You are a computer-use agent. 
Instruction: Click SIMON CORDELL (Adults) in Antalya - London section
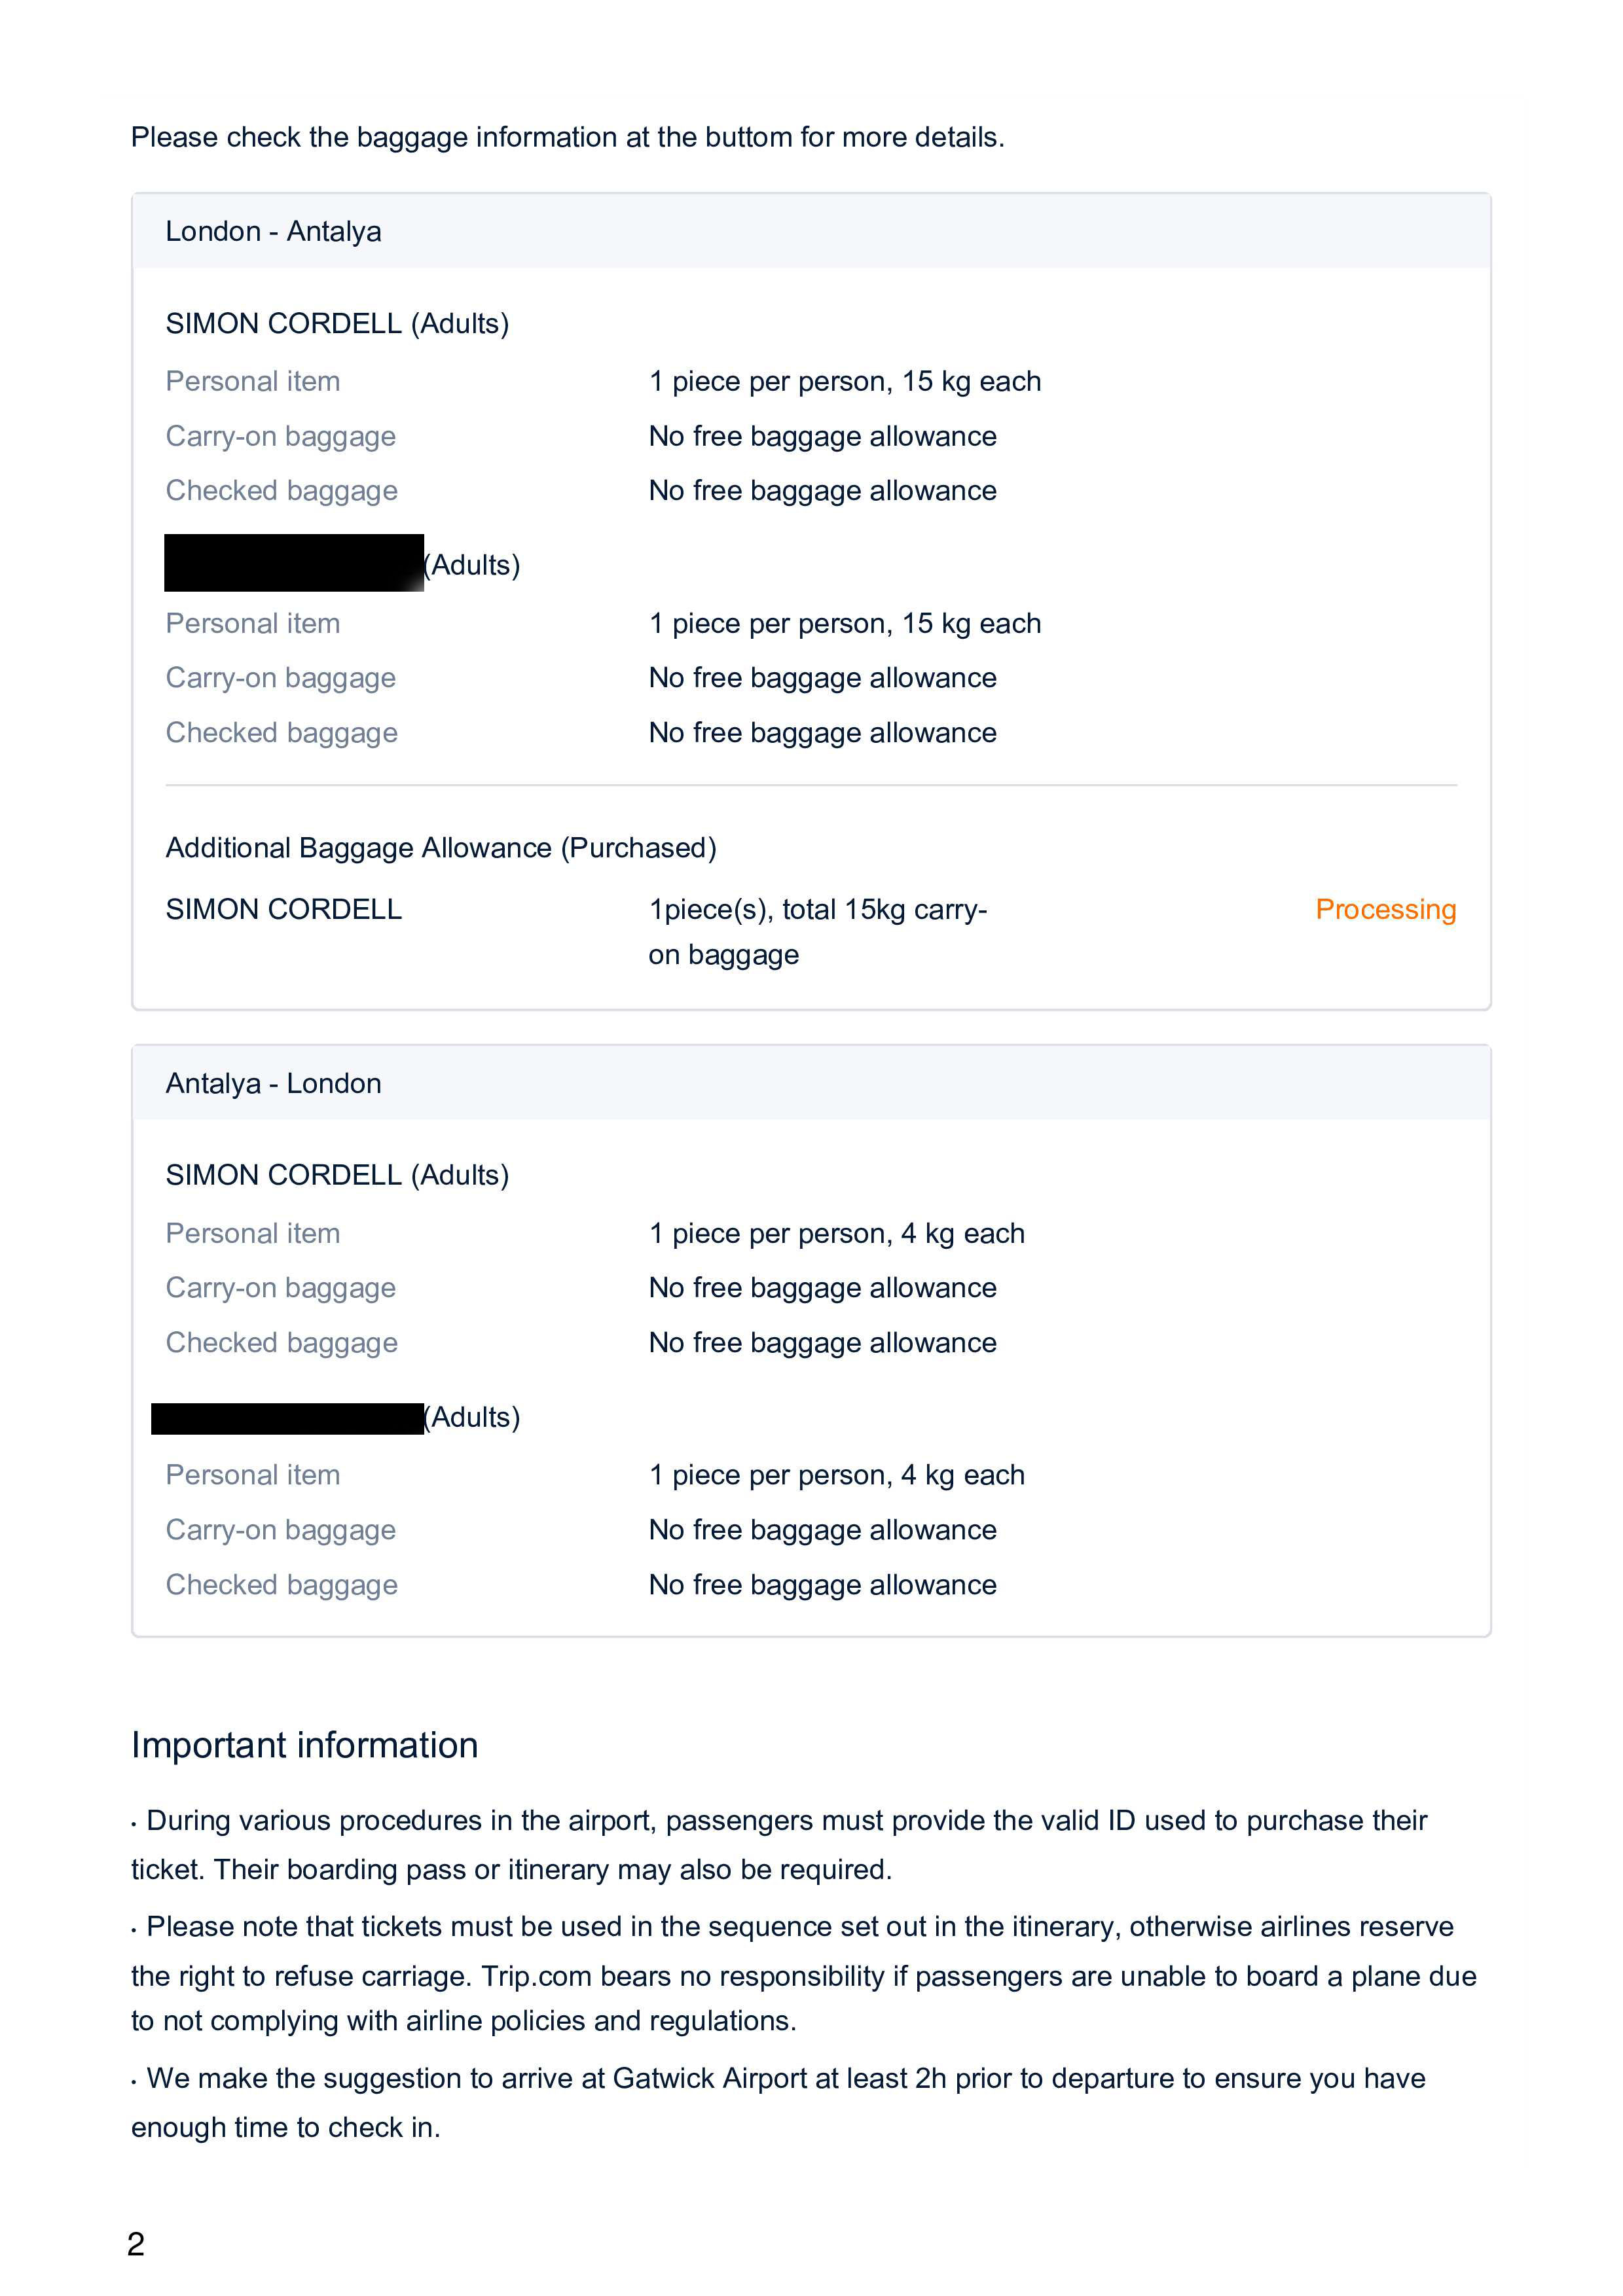point(337,1175)
